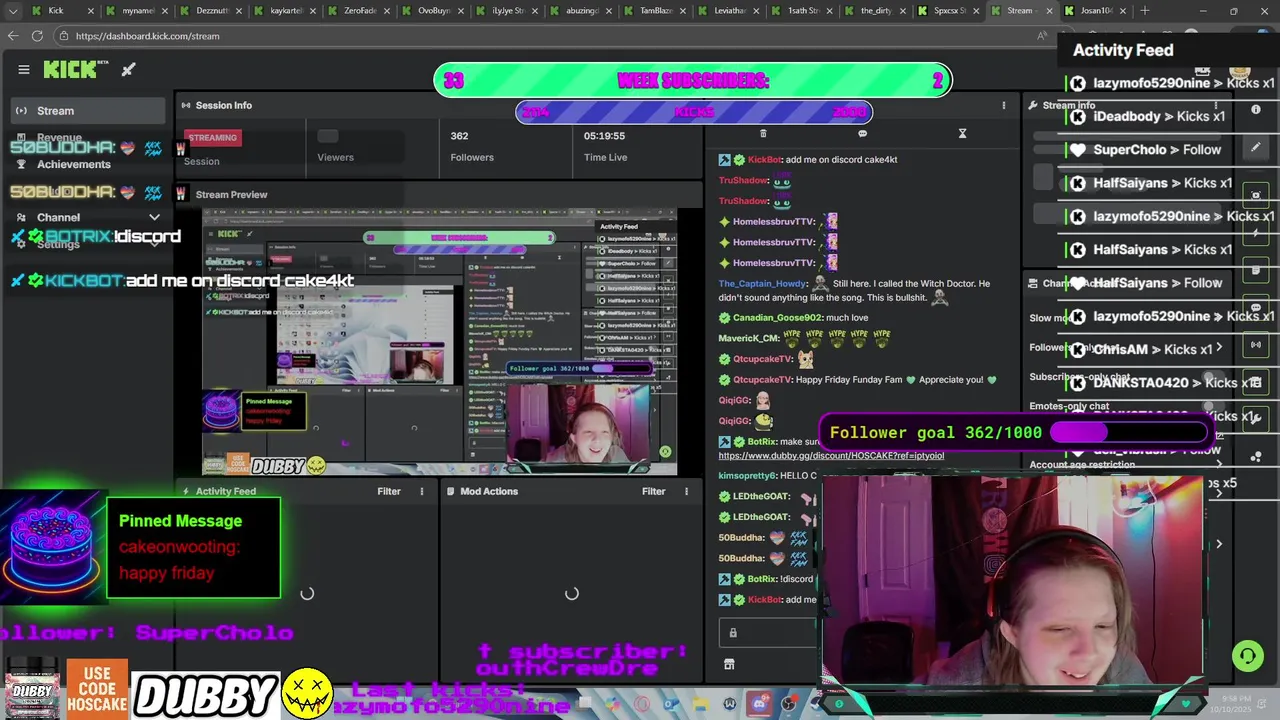Click the wand icon next to the Kick logo
Image resolution: width=1280 pixels, height=720 pixels.
(129, 69)
